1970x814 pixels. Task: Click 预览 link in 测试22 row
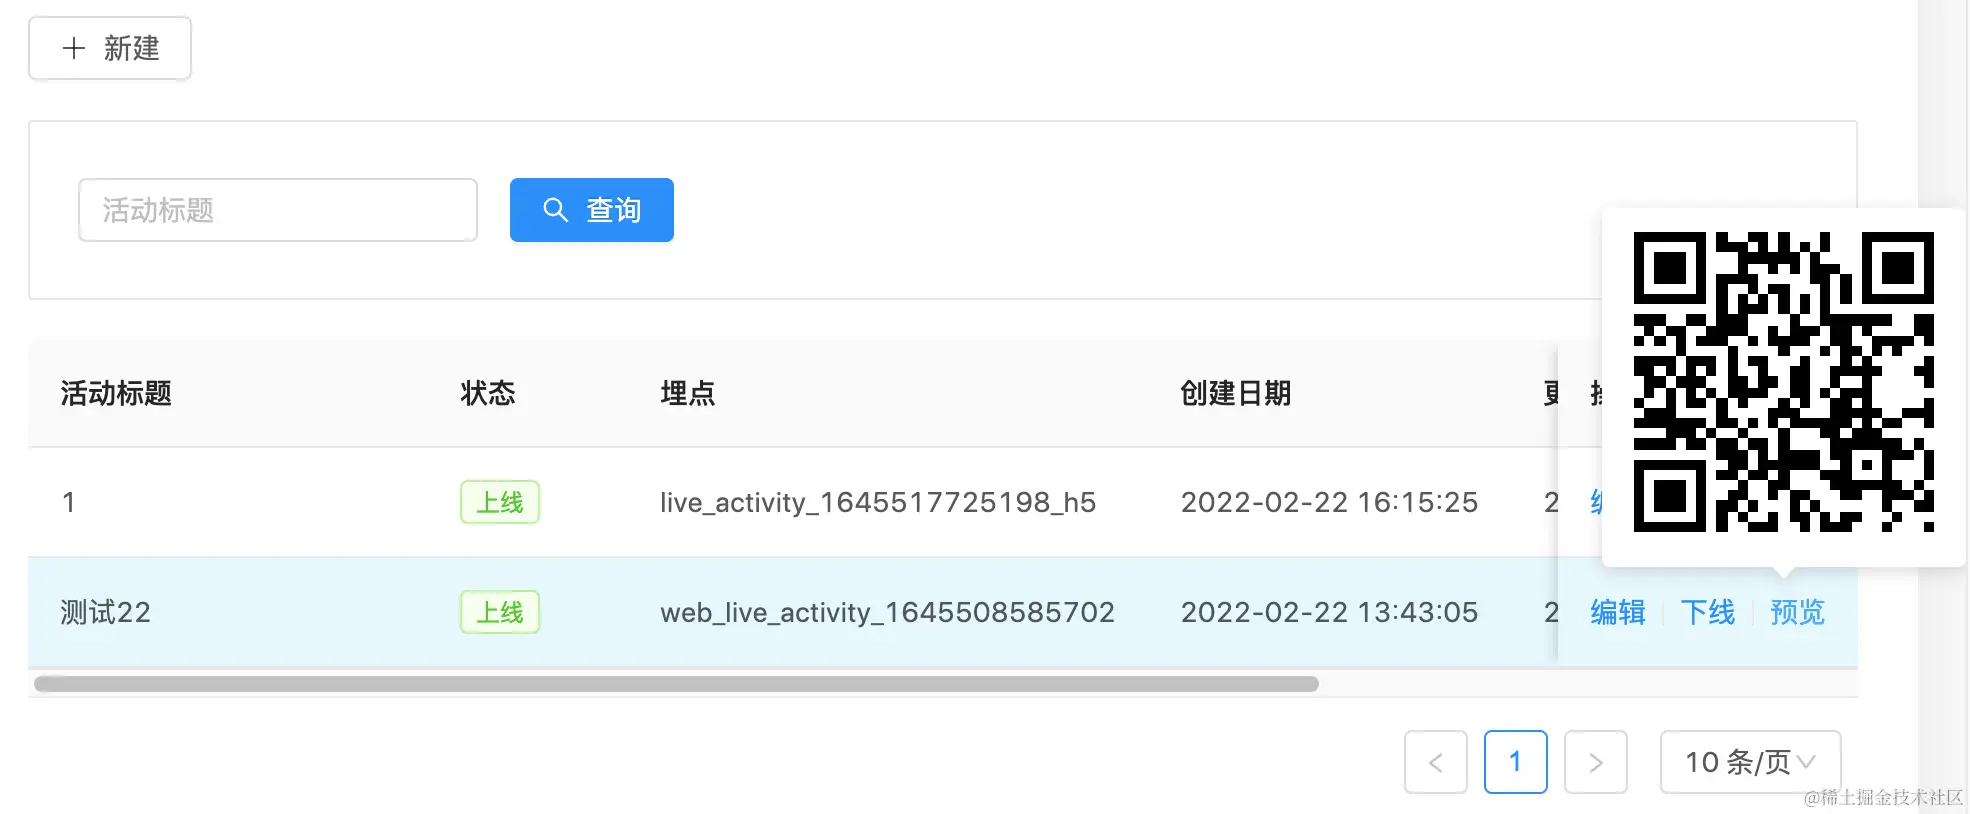[x=1798, y=612]
